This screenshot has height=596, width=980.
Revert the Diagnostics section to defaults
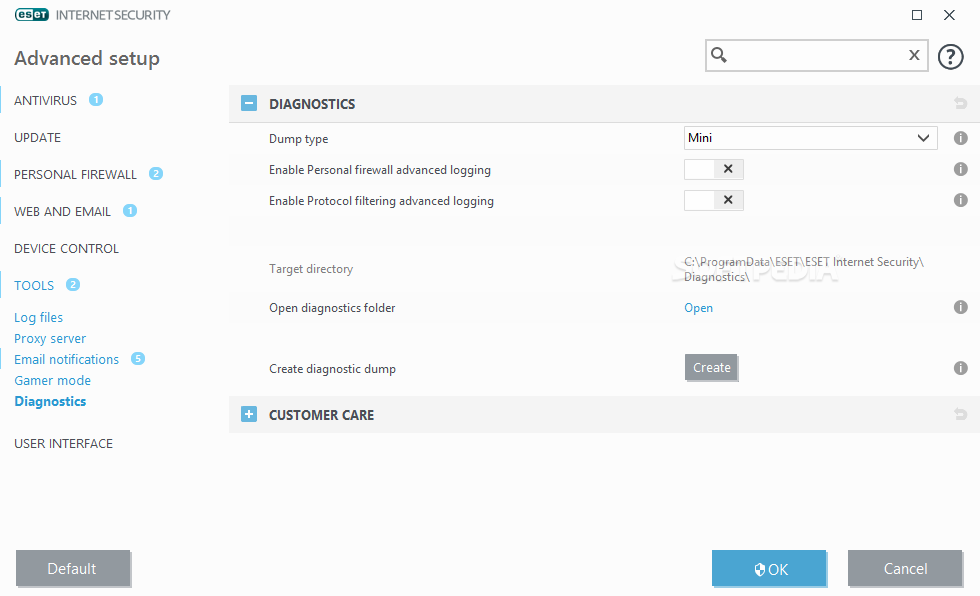point(961,103)
